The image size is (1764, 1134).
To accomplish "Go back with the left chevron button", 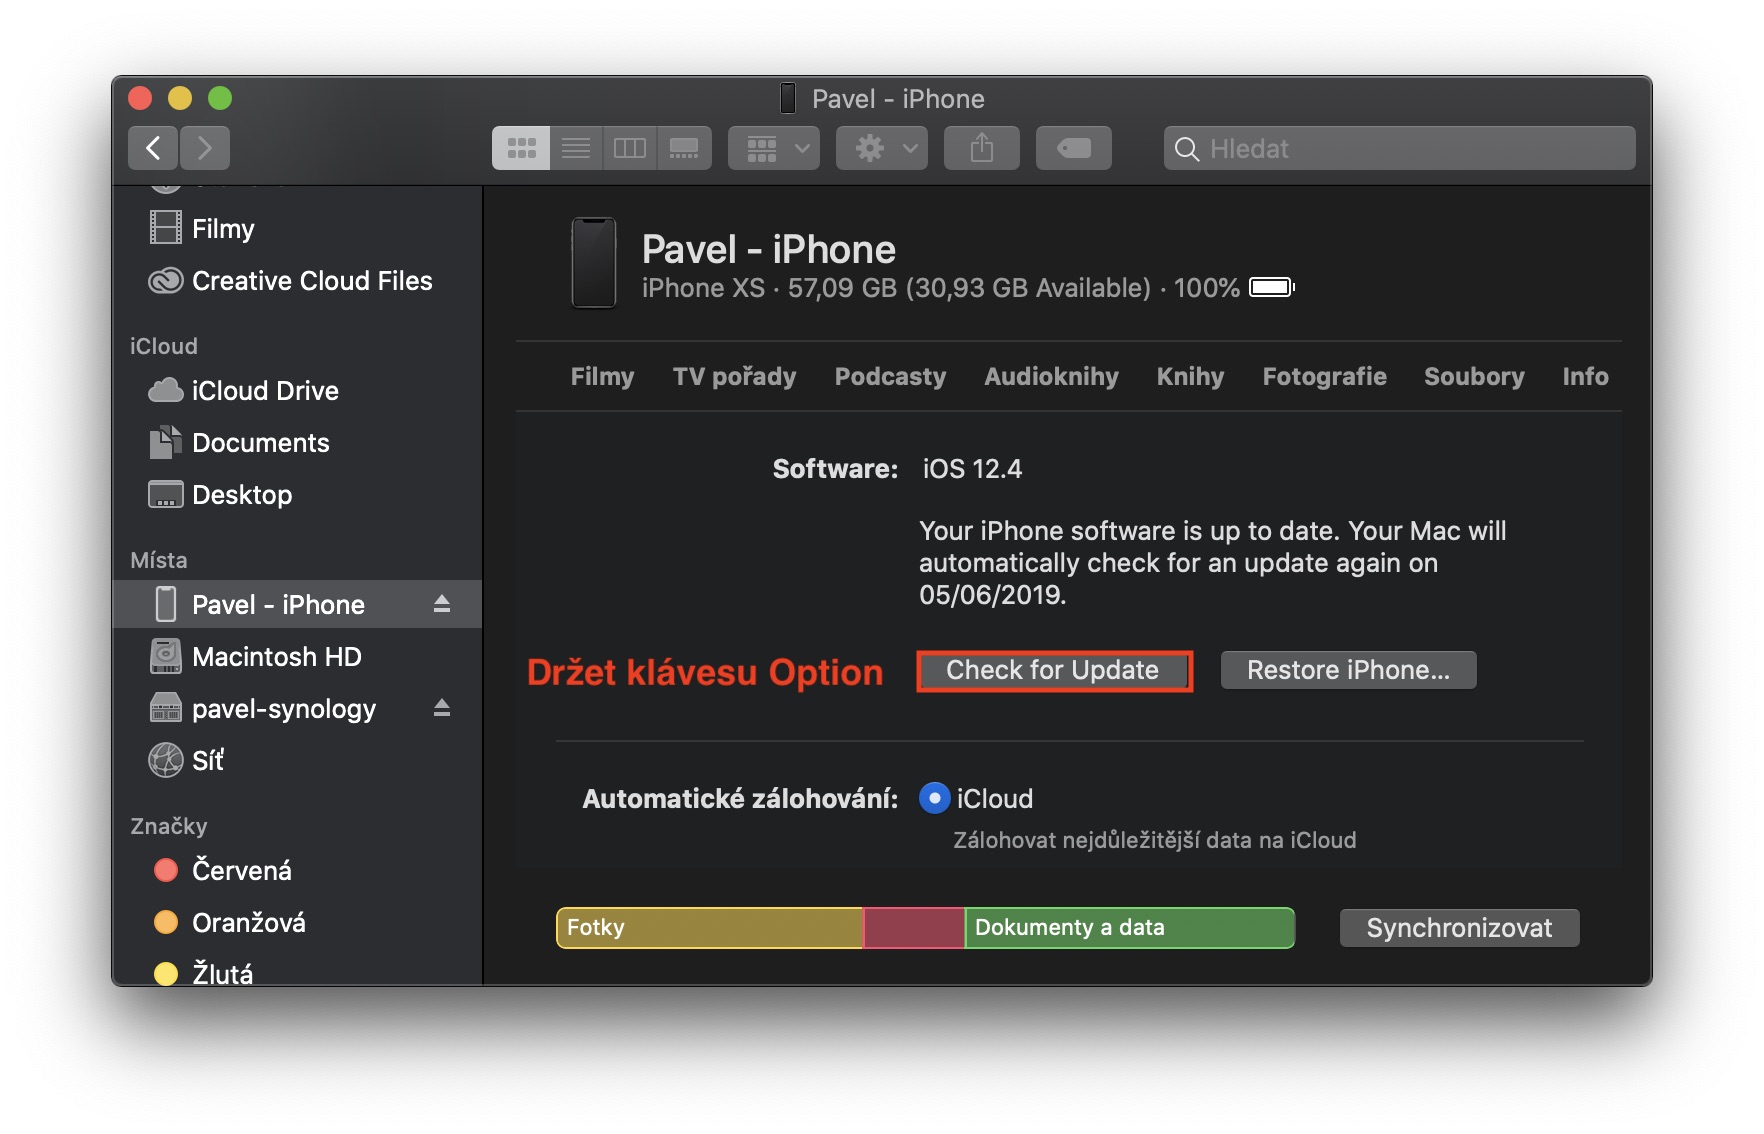I will point(153,148).
